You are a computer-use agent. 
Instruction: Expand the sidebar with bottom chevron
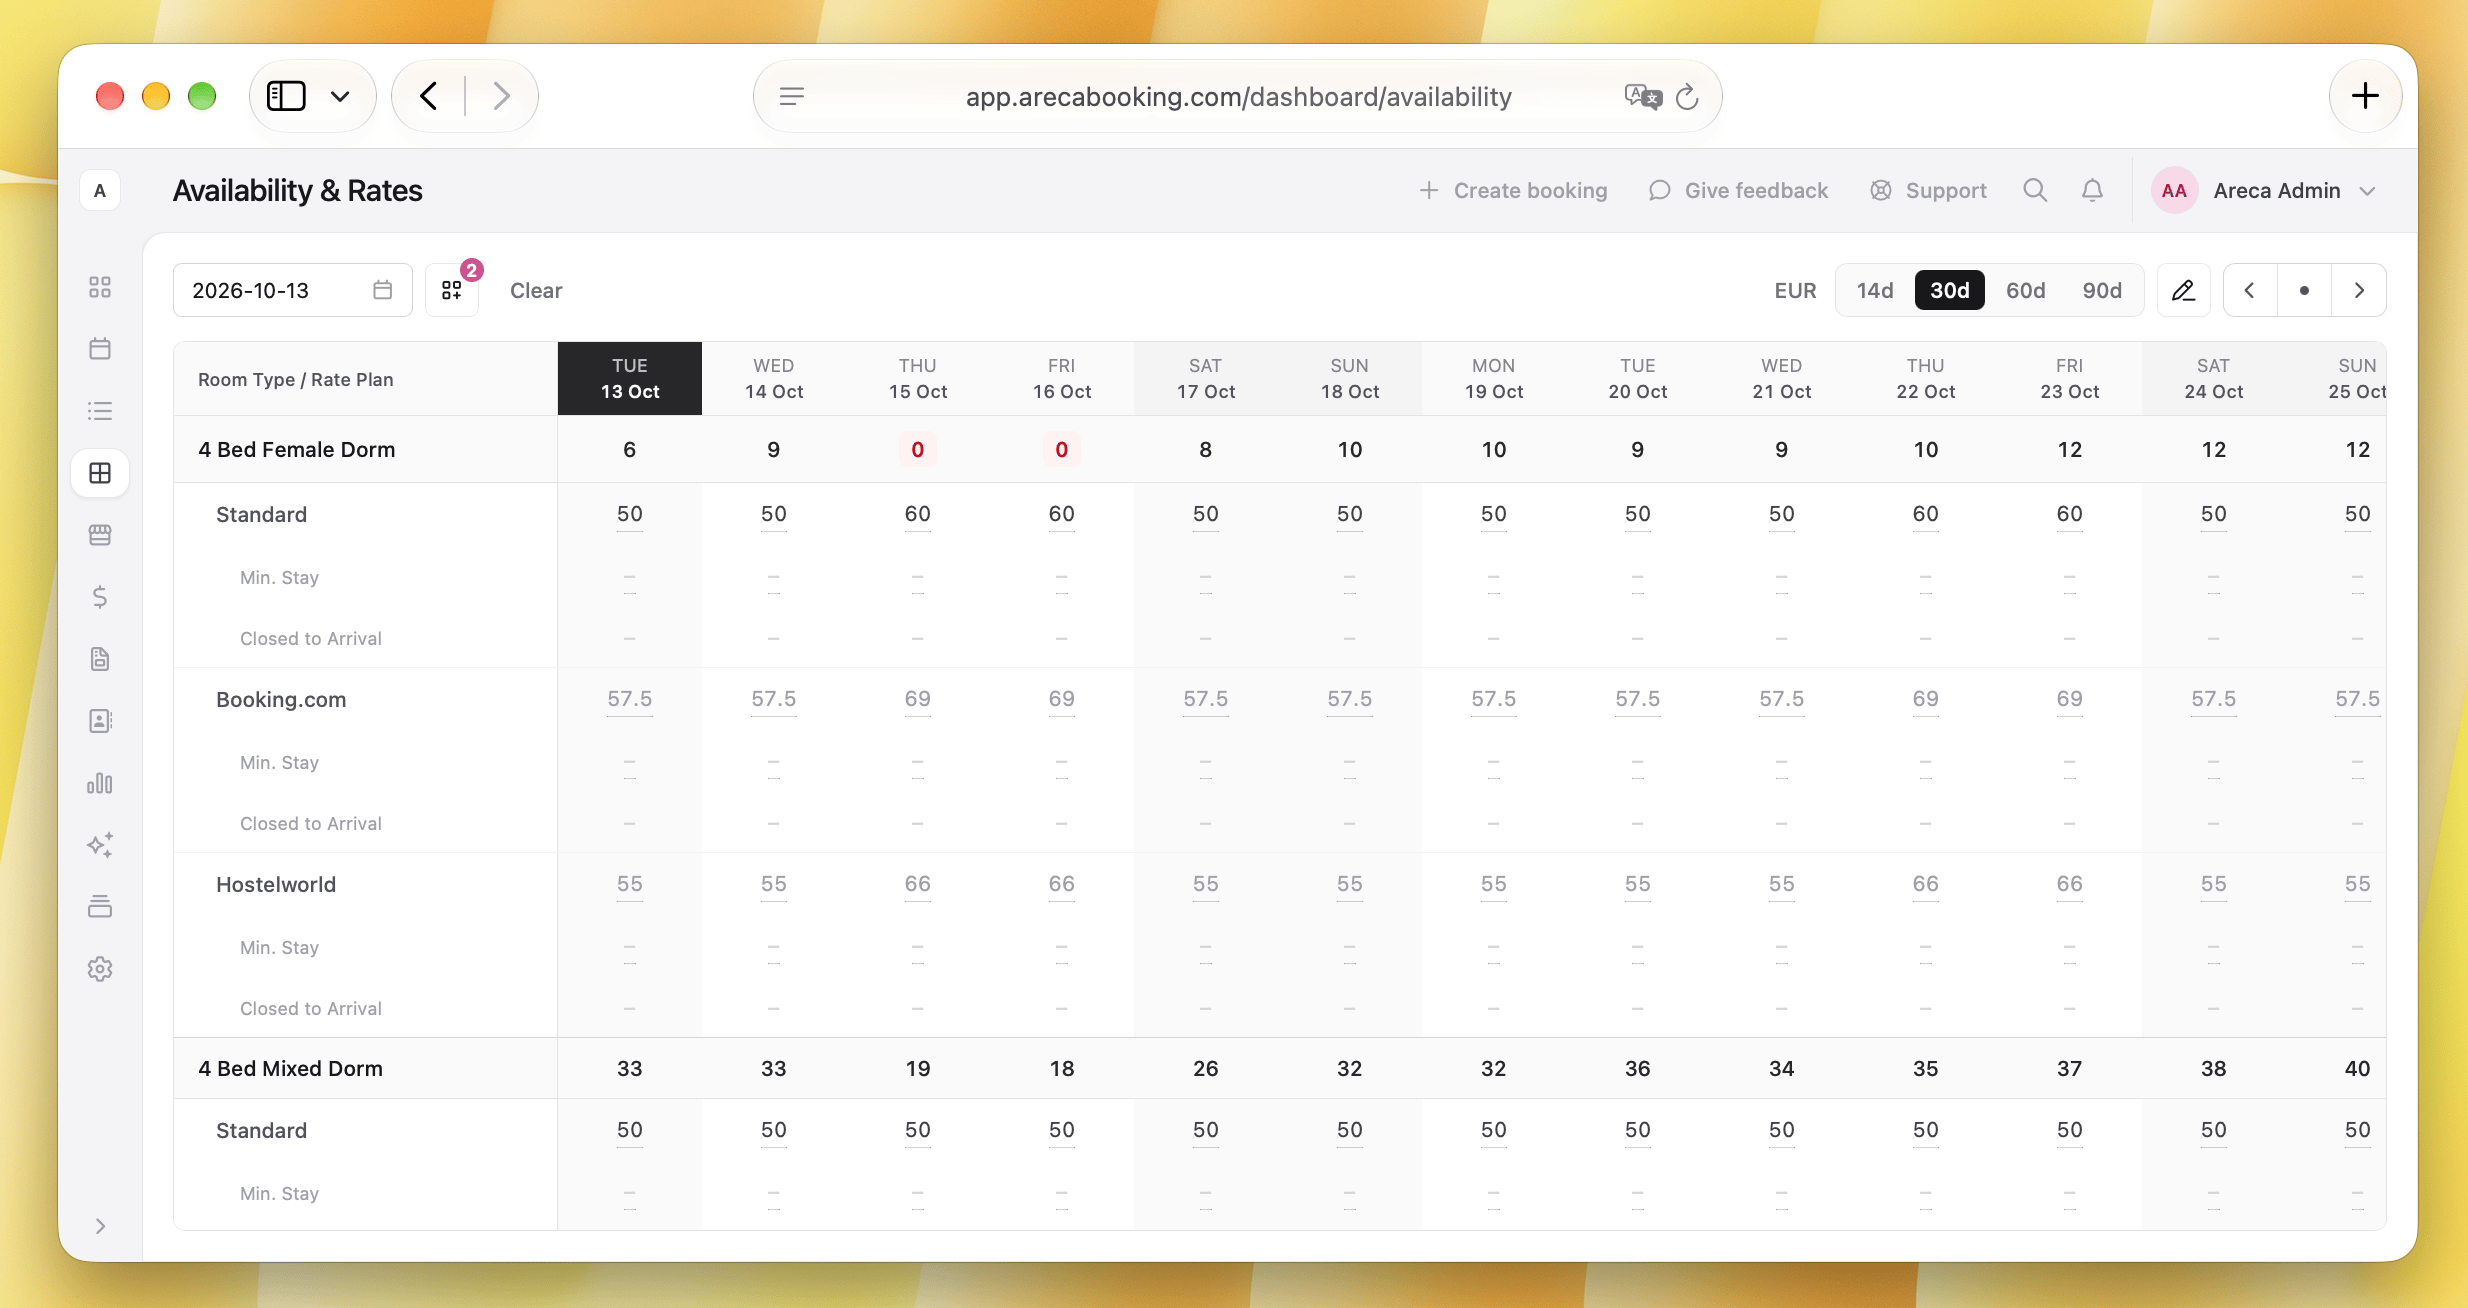tap(100, 1226)
